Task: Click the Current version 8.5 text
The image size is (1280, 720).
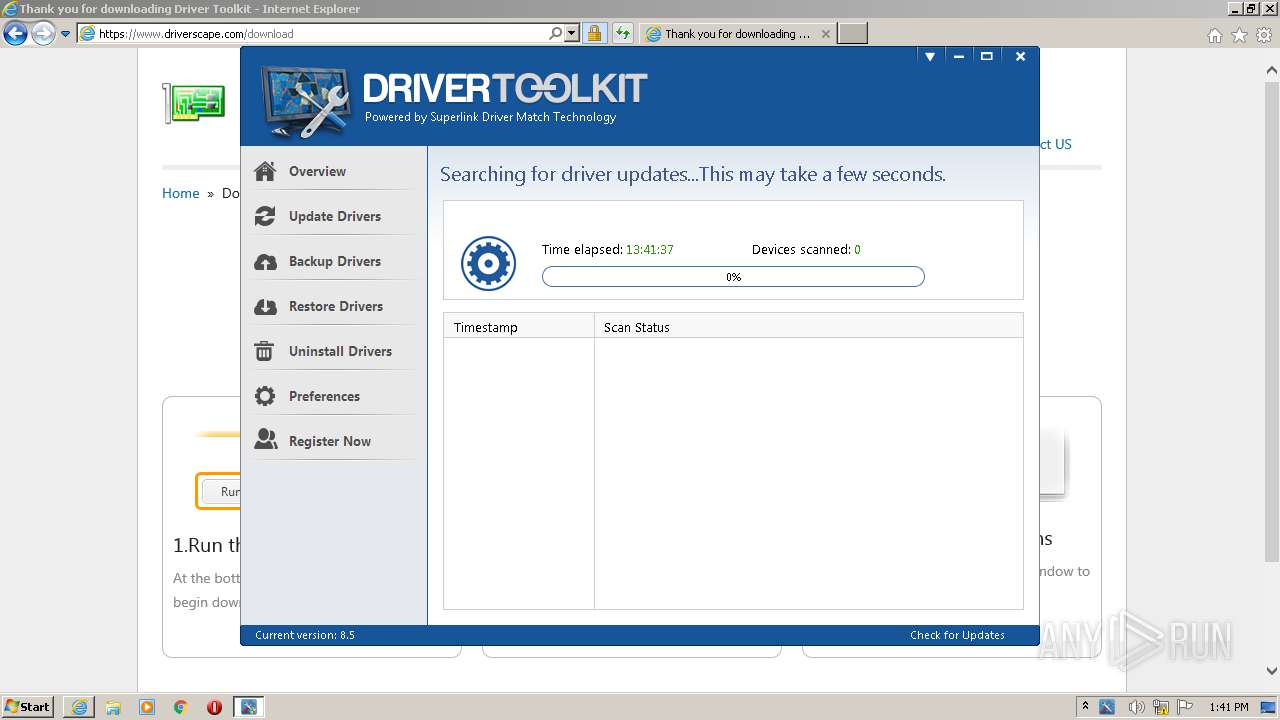Action: click(305, 635)
